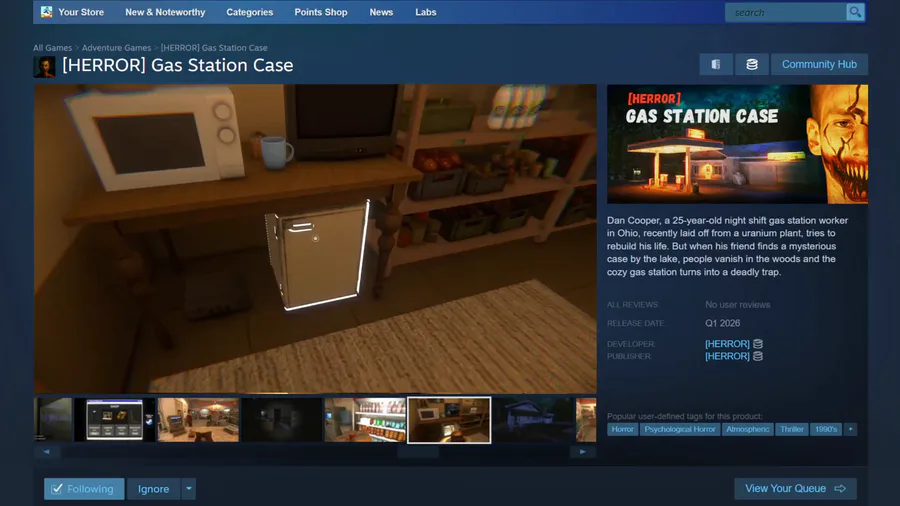This screenshot has width=900, height=506.
Task: Select the Thriller tag
Action: click(792, 429)
